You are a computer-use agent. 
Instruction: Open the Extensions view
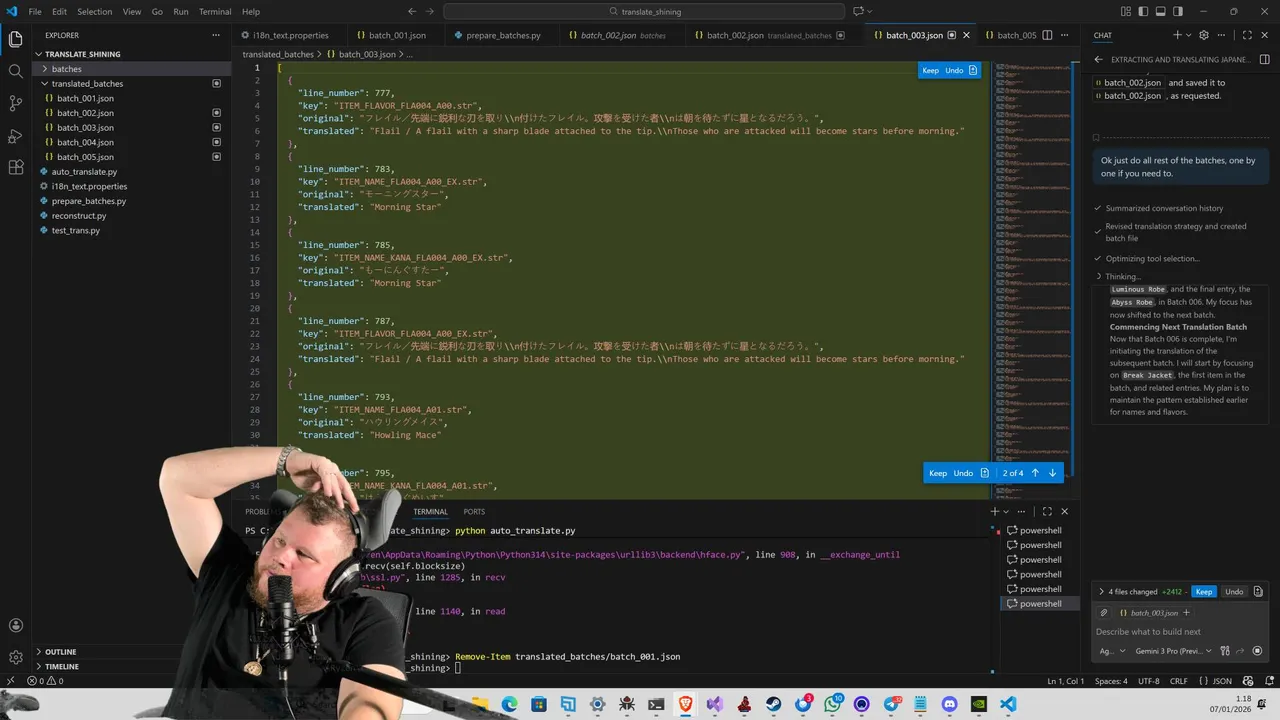pos(15,167)
